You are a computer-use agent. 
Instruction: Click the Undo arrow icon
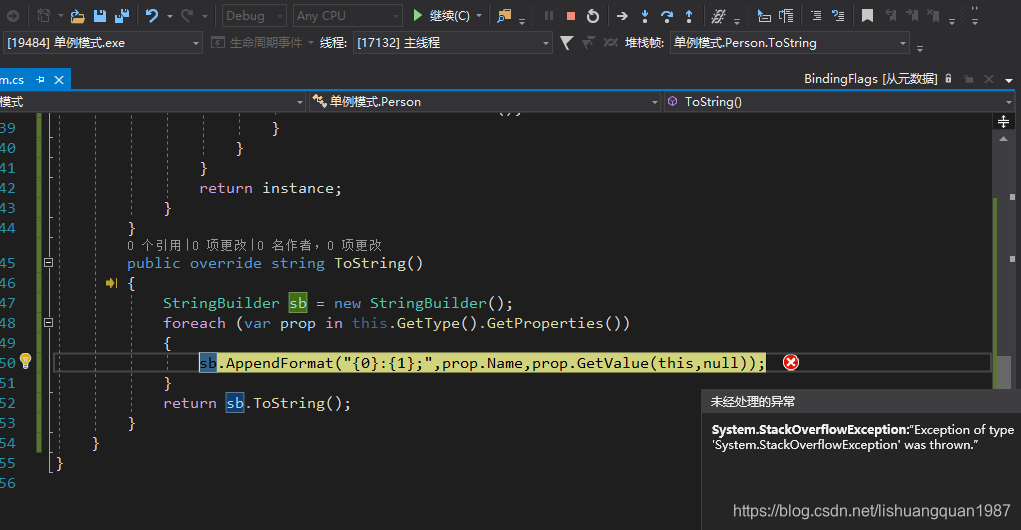pyautogui.click(x=151, y=16)
